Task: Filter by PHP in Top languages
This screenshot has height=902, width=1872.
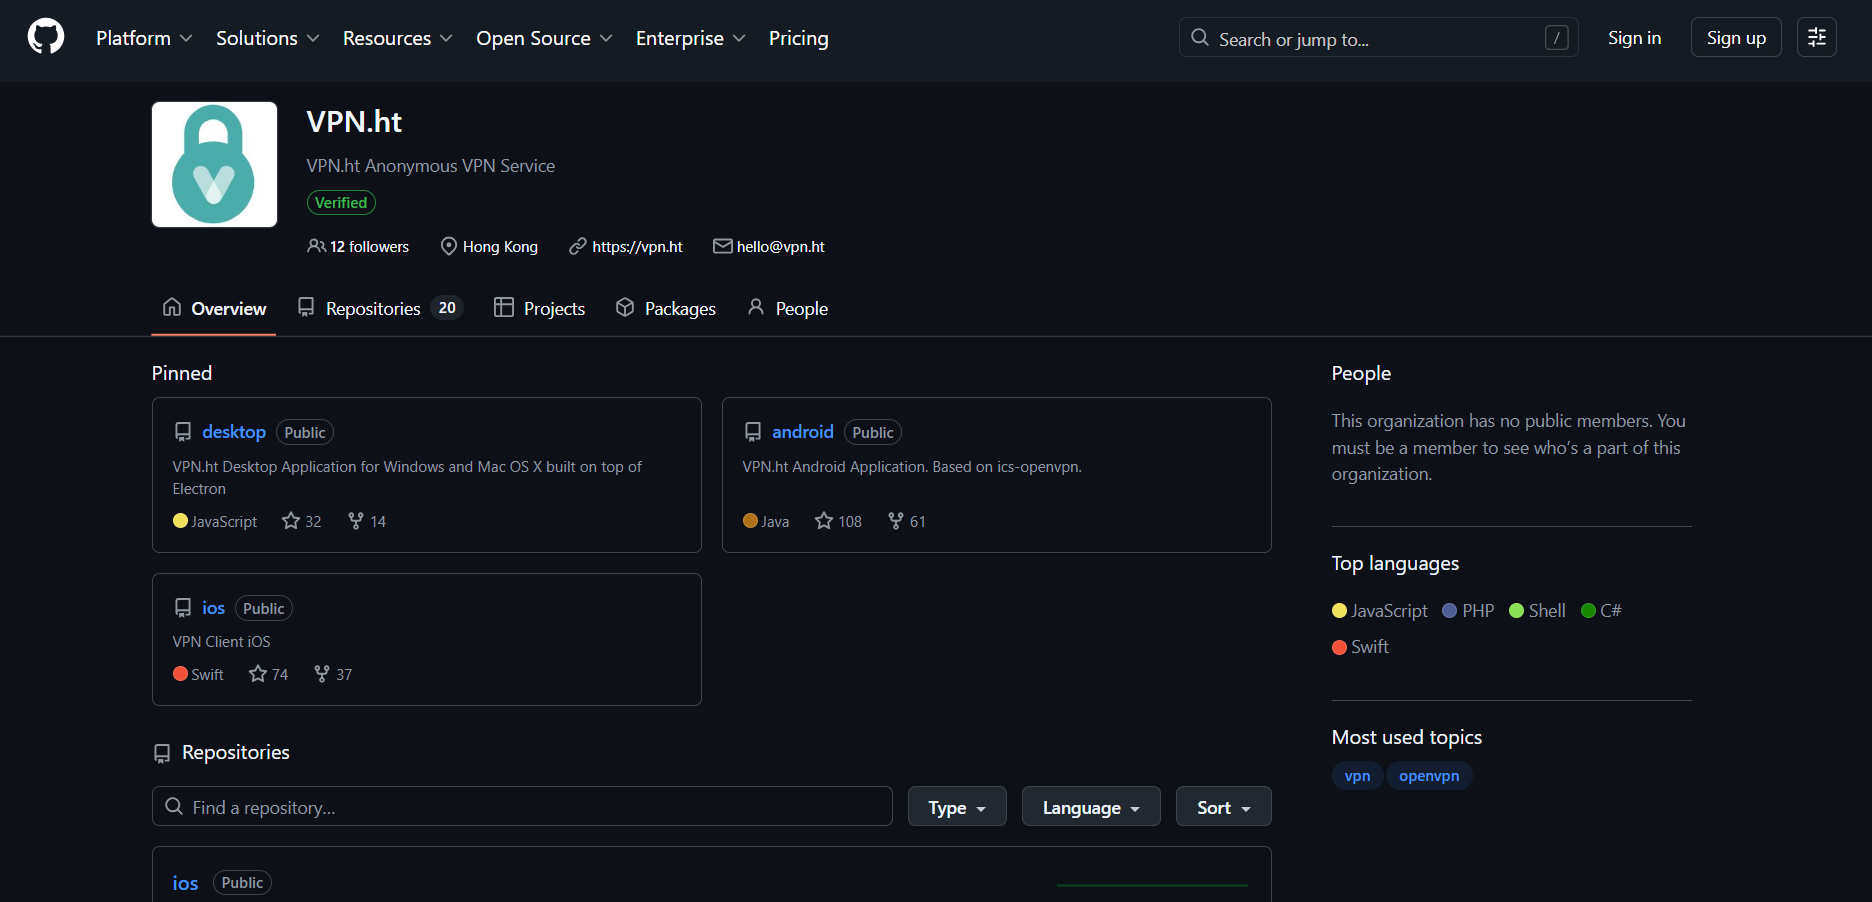Action: [x=1468, y=611]
